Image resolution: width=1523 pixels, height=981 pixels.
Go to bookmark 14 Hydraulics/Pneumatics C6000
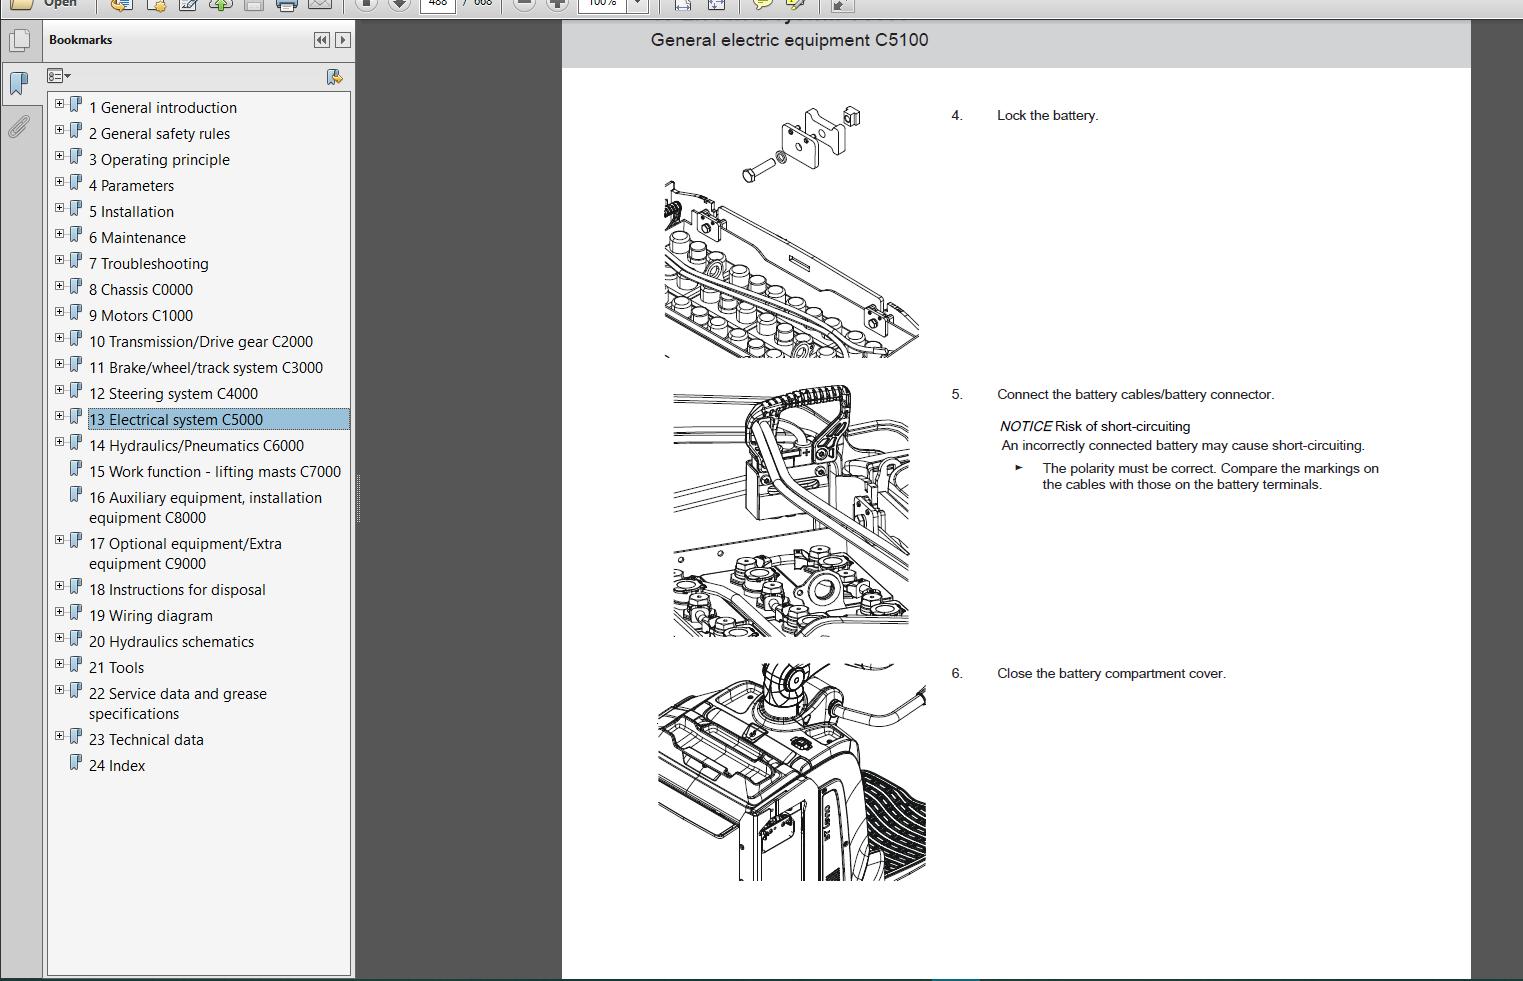click(196, 446)
